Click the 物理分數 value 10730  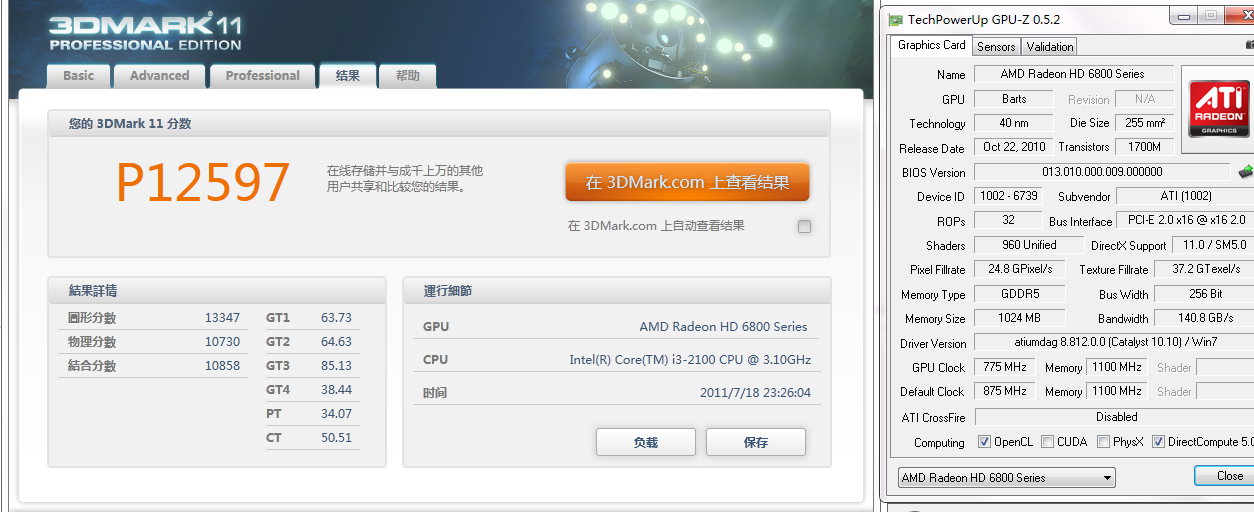(222, 342)
